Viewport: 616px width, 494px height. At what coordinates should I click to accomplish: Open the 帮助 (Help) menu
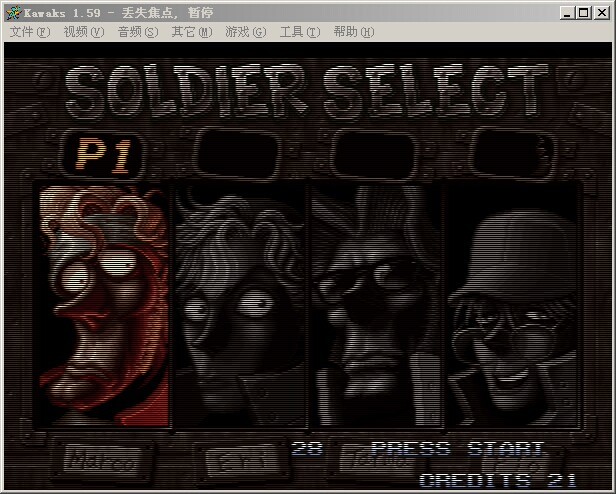(x=353, y=32)
